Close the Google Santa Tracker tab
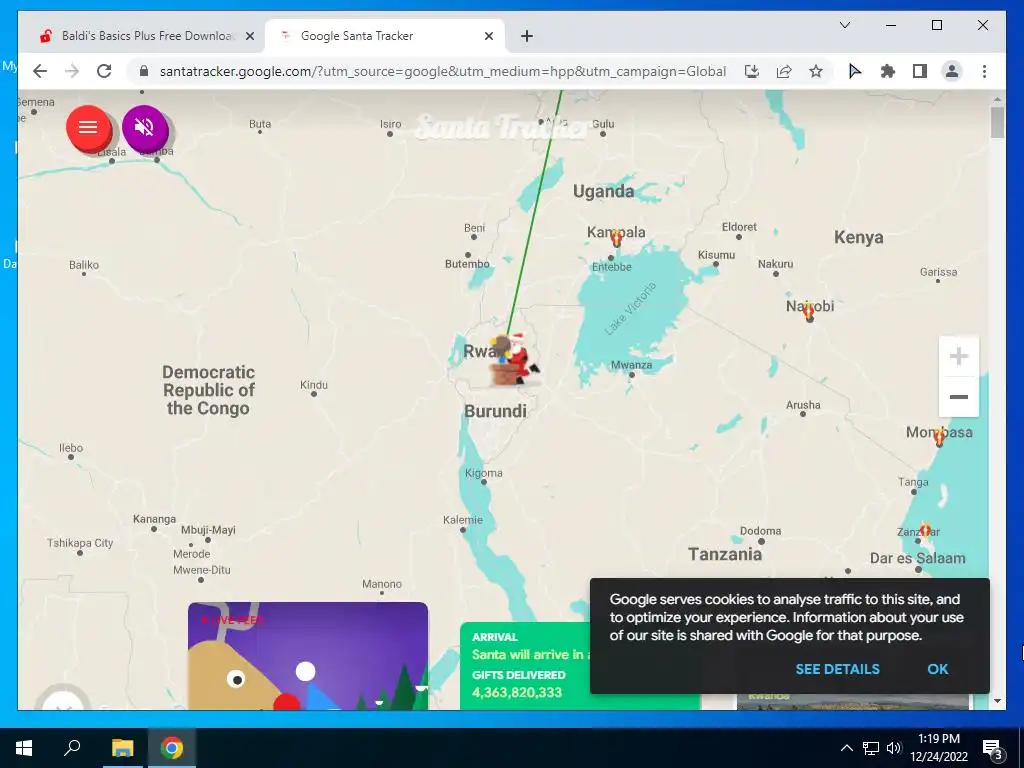 click(x=488, y=36)
